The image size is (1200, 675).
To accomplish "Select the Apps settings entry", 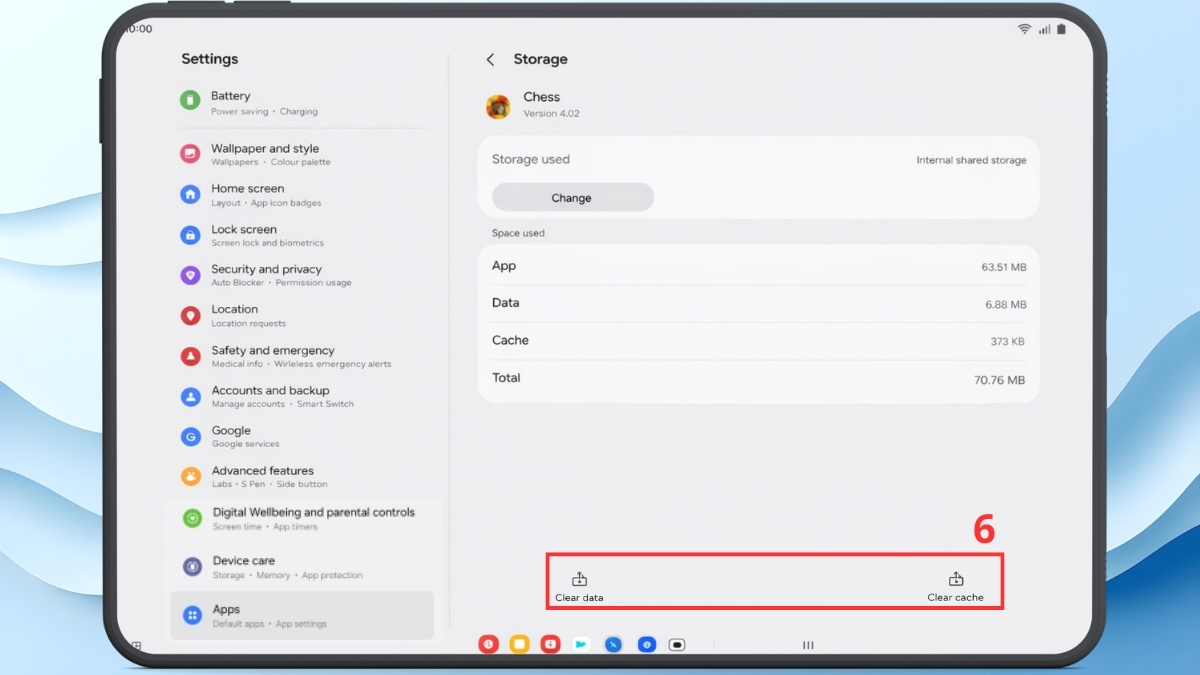I will click(x=303, y=615).
